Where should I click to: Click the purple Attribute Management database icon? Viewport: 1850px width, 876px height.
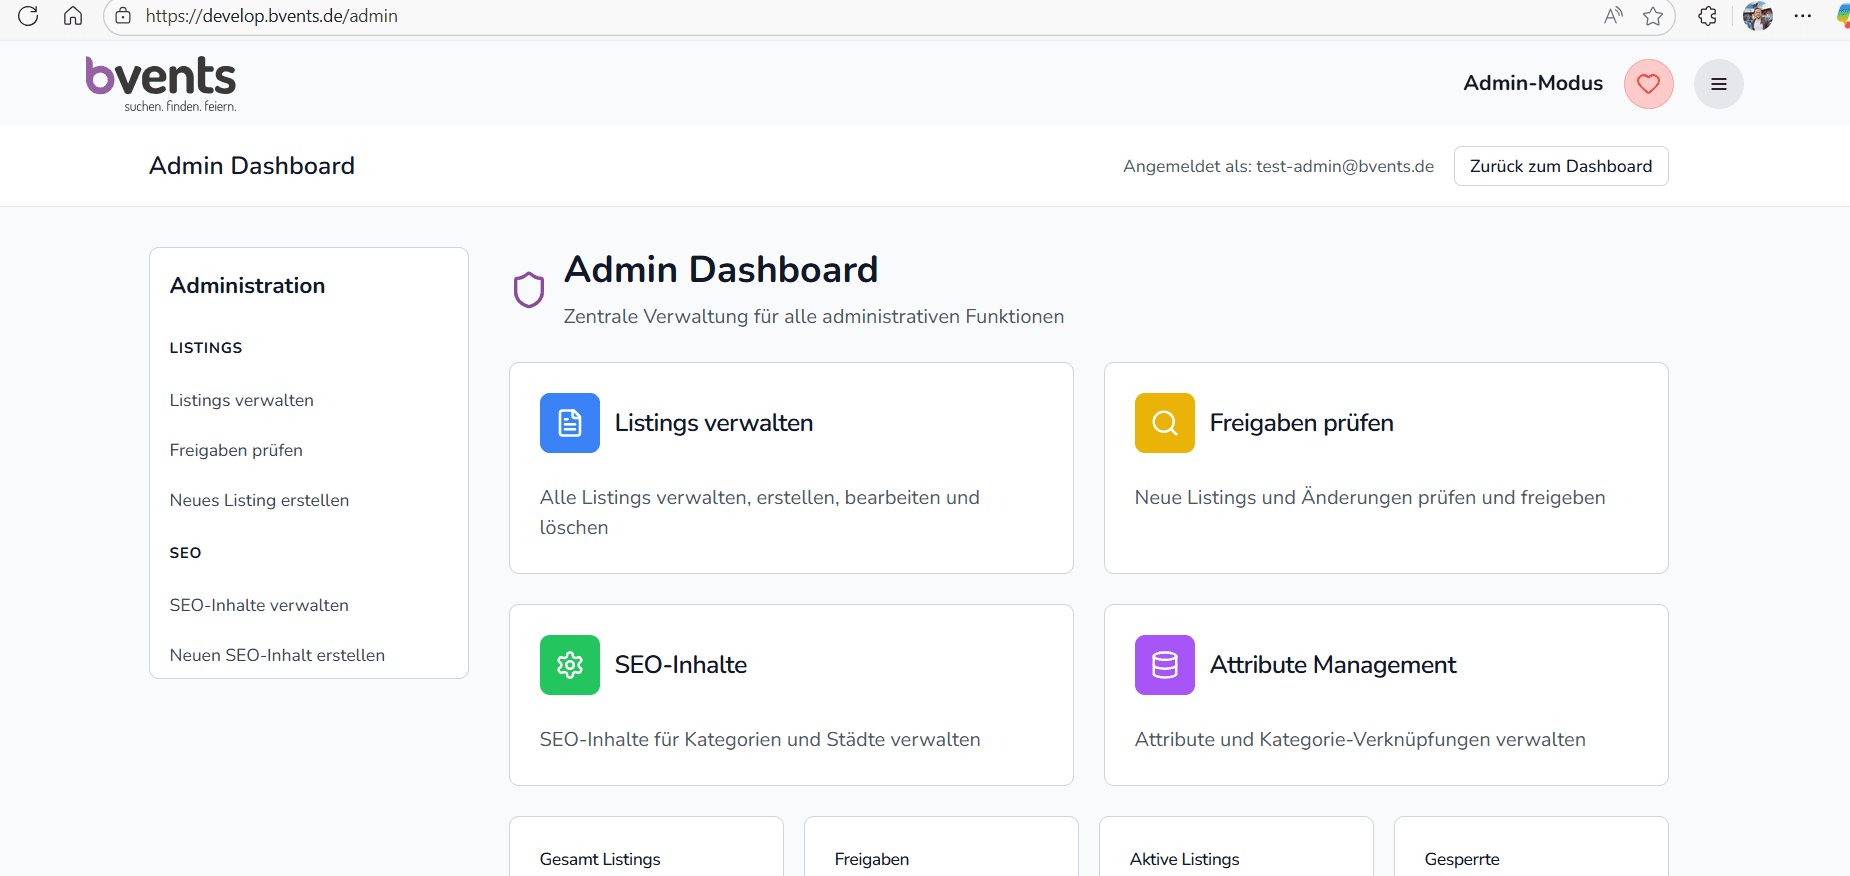pyautogui.click(x=1164, y=665)
